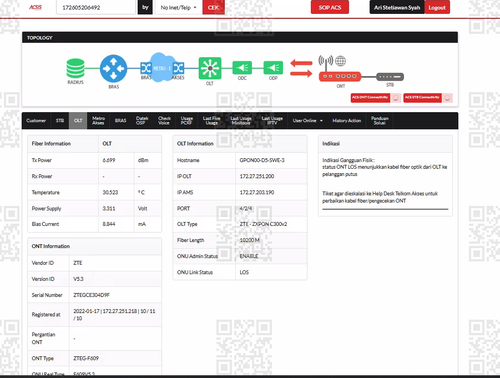Open the Usage PCRF tab
Viewport: 500px width, 378px height.
pos(187,121)
